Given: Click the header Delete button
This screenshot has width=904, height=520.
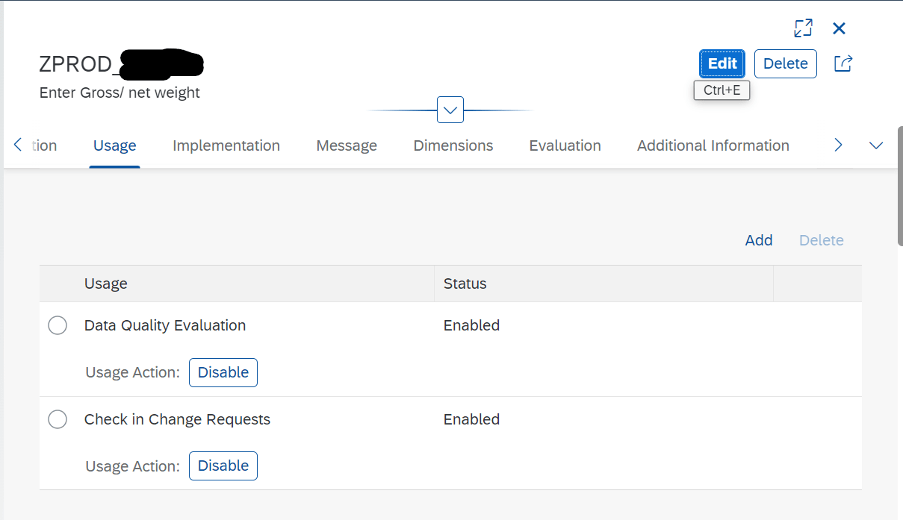Looking at the screenshot, I should (x=785, y=63).
